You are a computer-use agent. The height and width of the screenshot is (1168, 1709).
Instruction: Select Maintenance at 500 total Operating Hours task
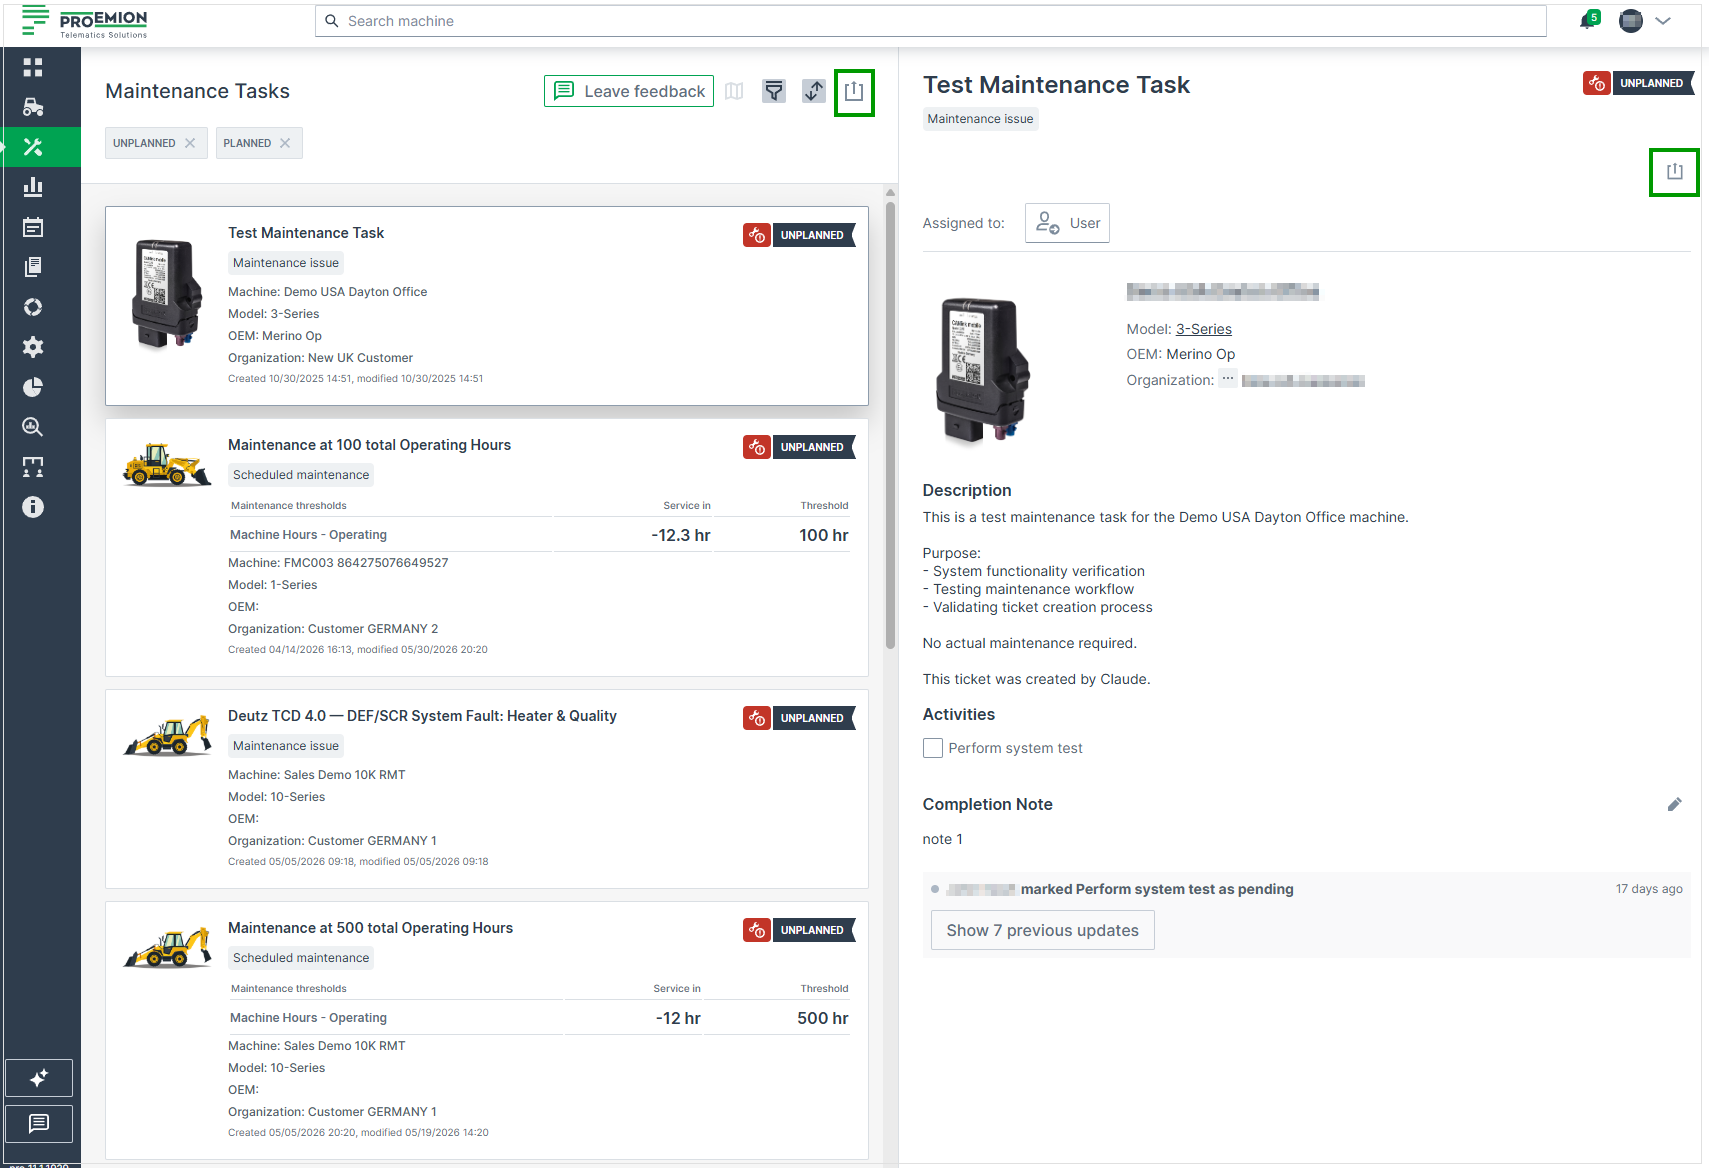click(487, 1030)
